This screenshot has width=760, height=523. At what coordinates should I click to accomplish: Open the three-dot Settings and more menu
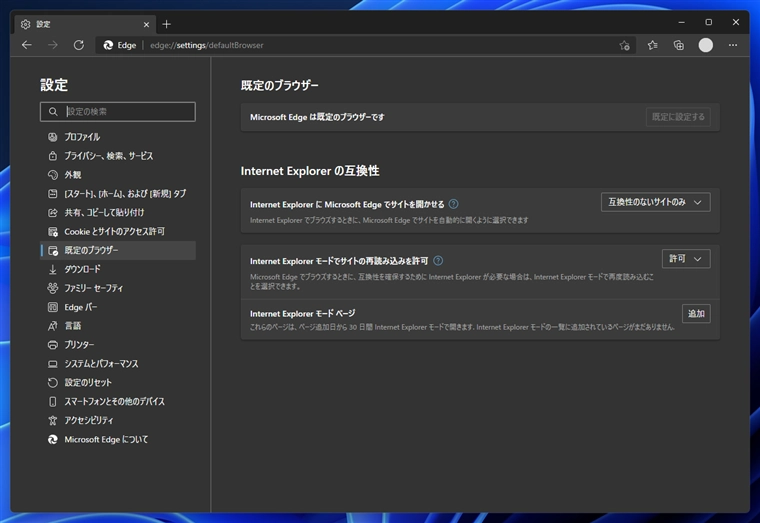click(733, 45)
